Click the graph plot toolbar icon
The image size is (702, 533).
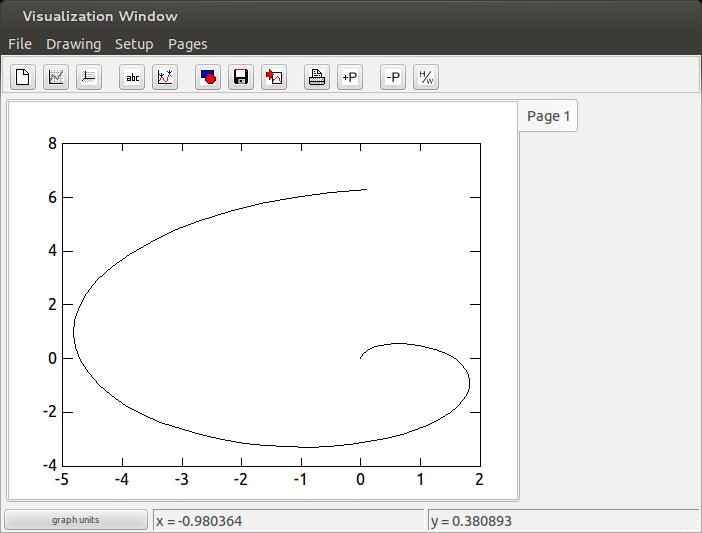click(56, 77)
